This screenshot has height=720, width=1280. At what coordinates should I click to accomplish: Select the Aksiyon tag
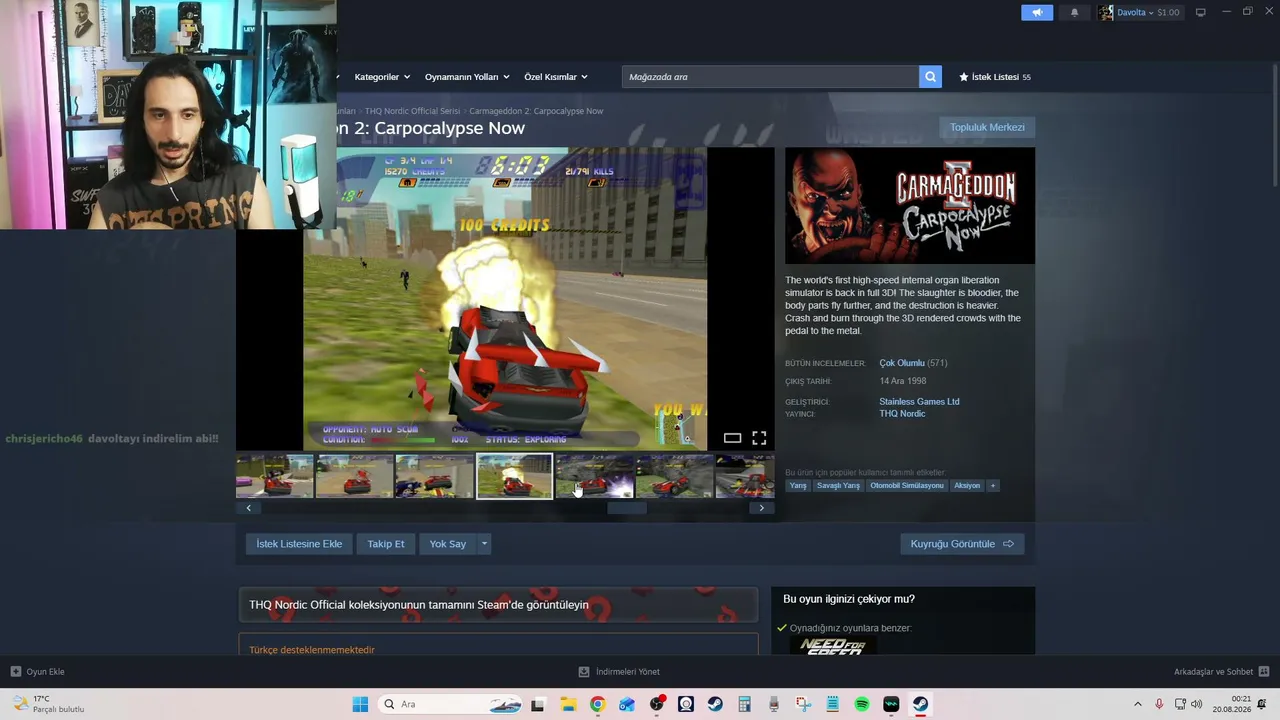pyautogui.click(x=967, y=486)
